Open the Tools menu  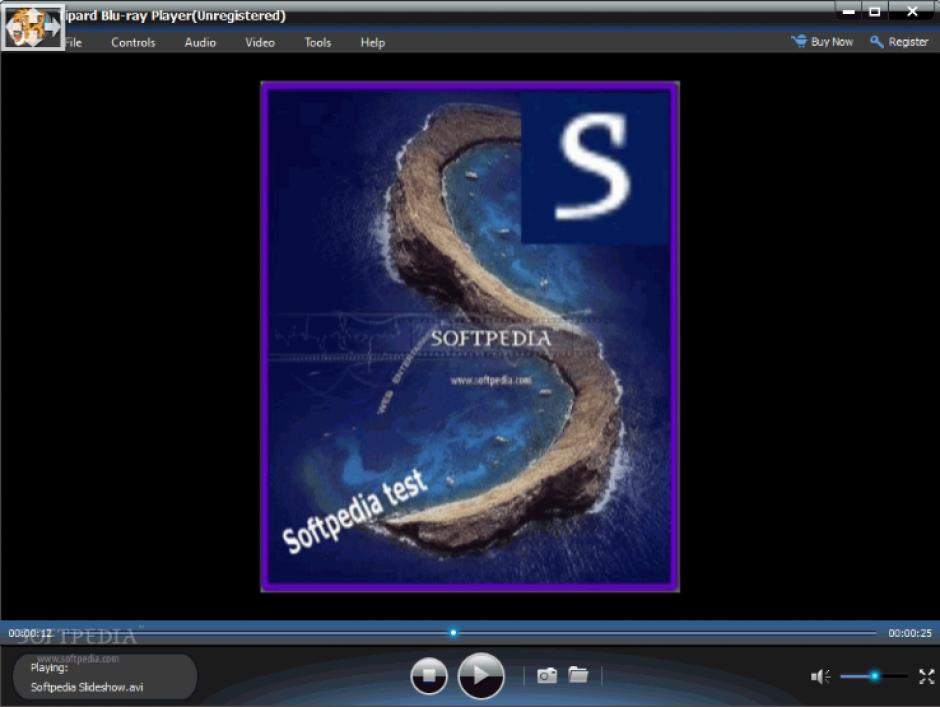(318, 43)
